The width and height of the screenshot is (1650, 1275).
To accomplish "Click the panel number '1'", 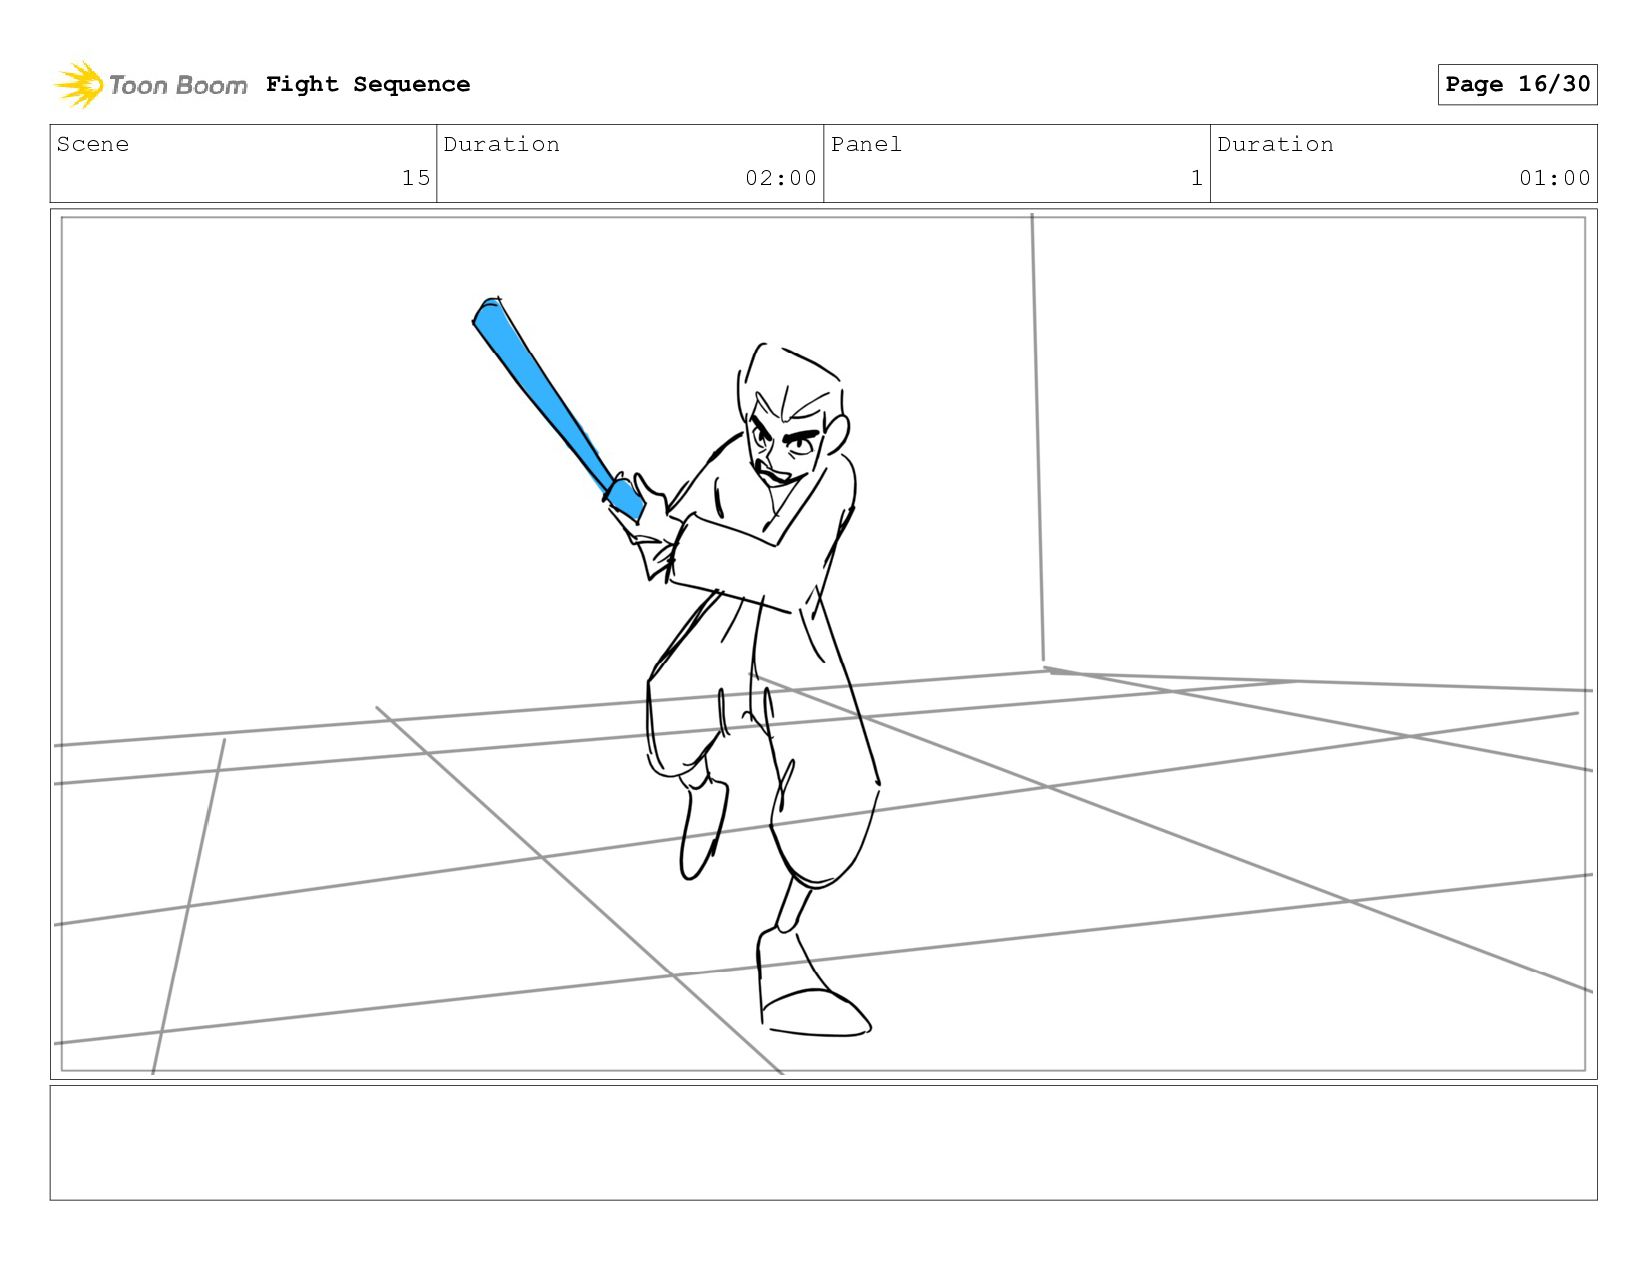I will pos(1197,178).
